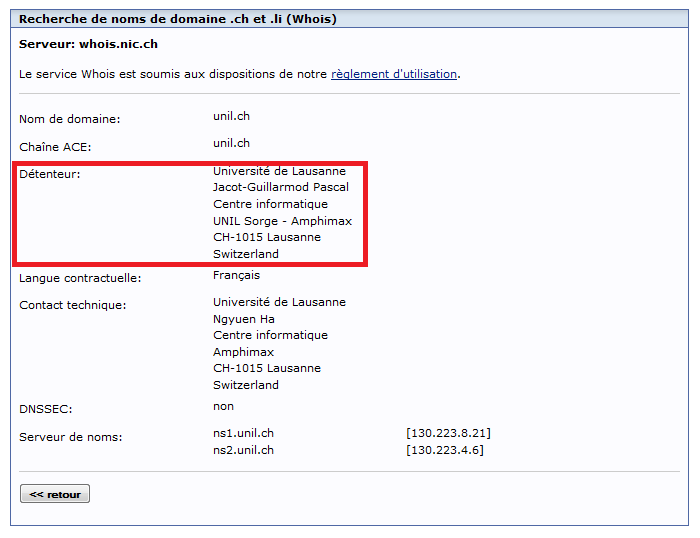This screenshot has height=538, width=700.
Task: Click the unil.ch value for Chaîne ACE
Action: 231,143
